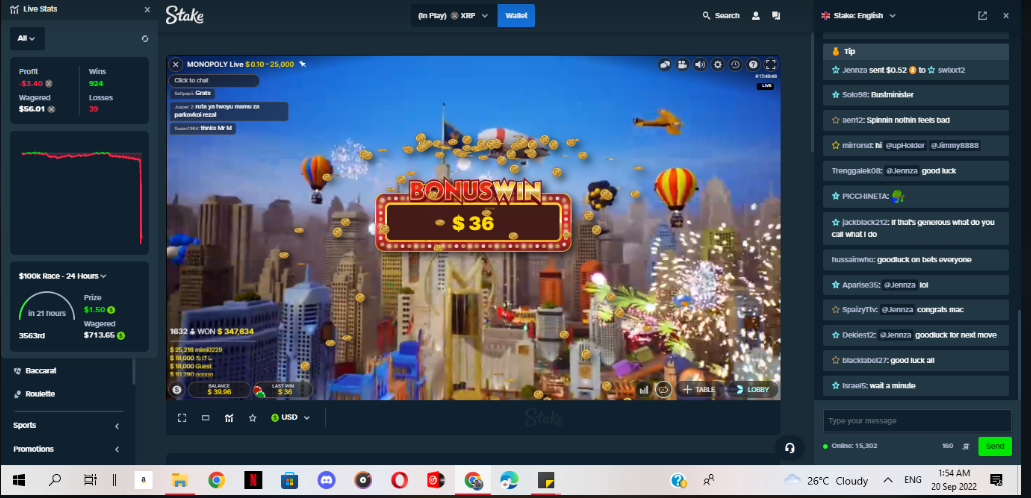Reset live stats with refresh icon

[145, 39]
